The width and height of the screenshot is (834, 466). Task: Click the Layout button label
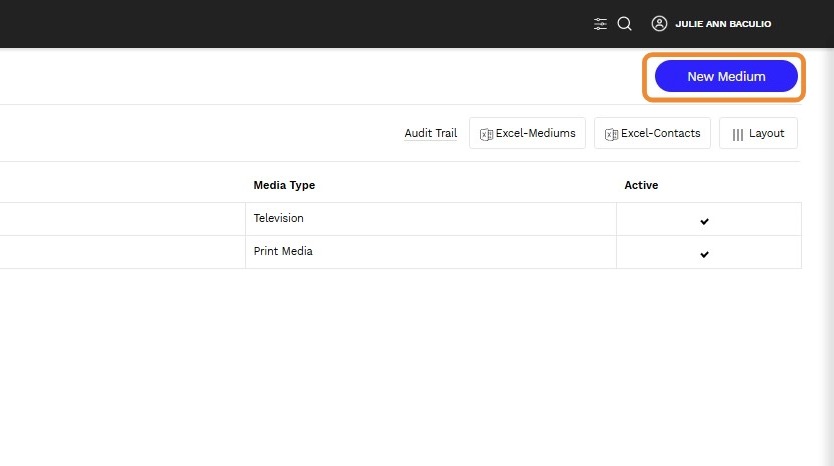click(767, 133)
